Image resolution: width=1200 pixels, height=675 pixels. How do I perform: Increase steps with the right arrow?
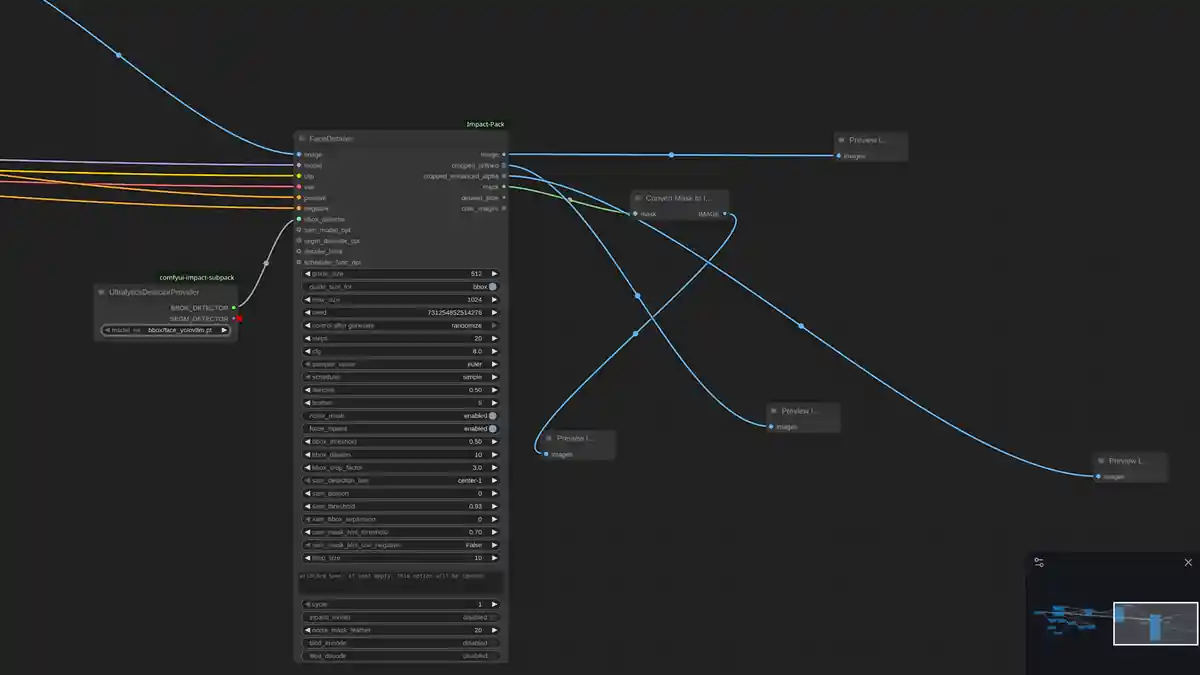(493, 339)
